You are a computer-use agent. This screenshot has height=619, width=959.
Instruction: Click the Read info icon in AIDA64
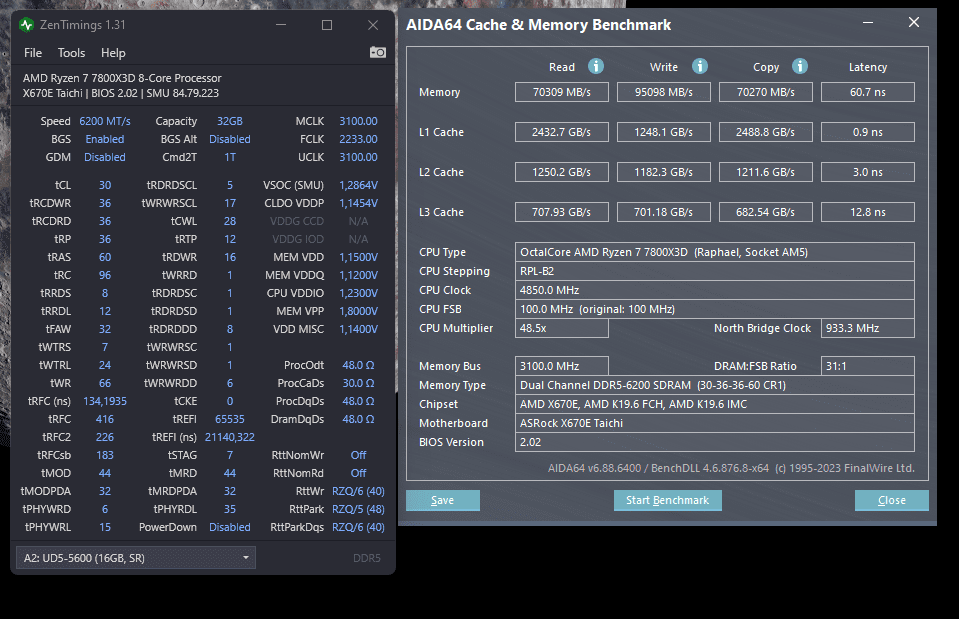(x=596, y=66)
